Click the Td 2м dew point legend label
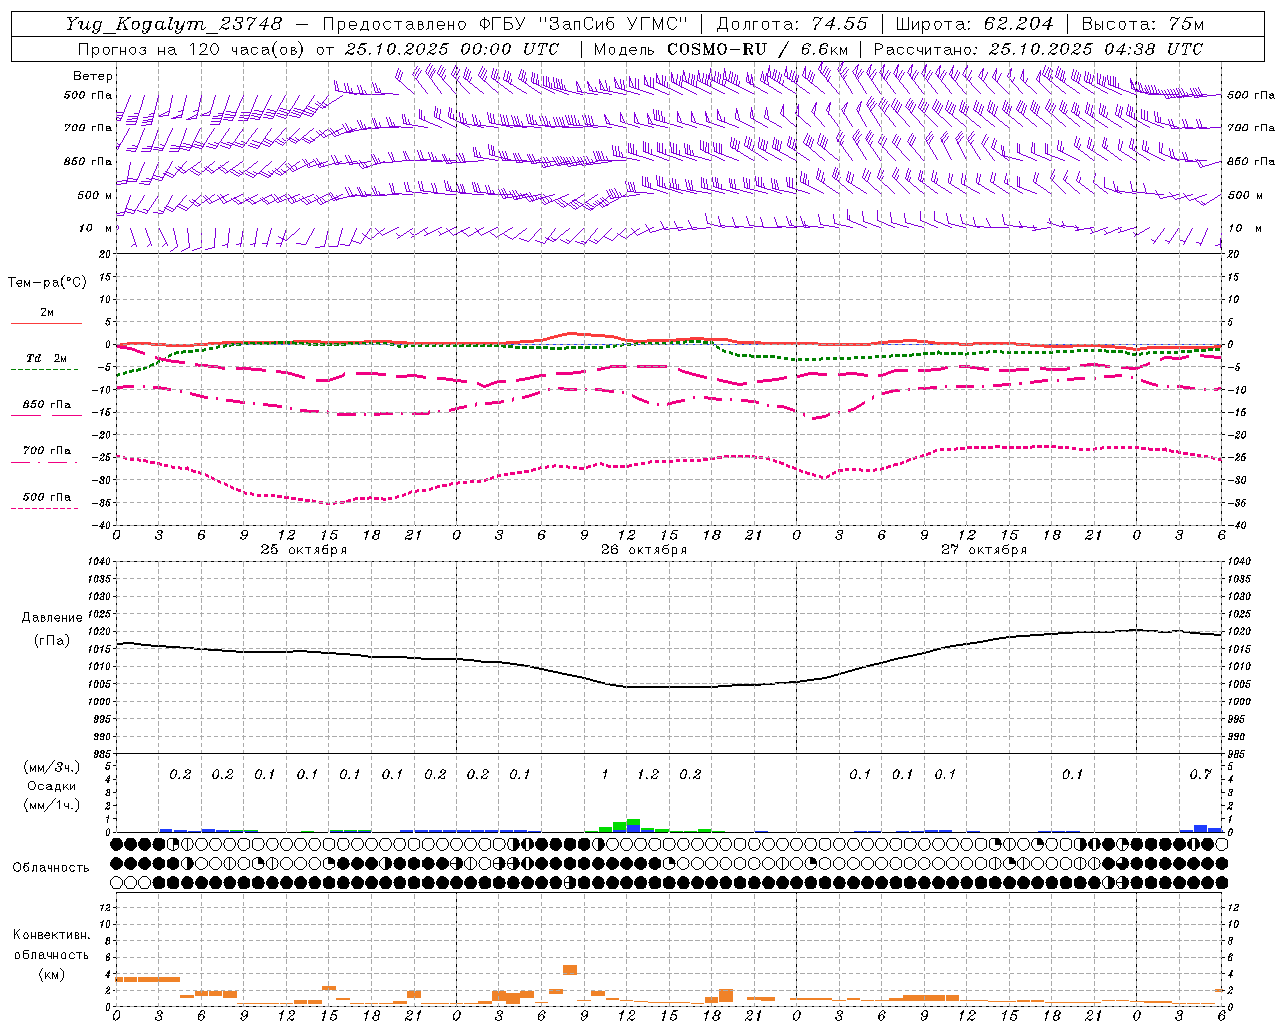The height and width of the screenshot is (1024, 1280). point(47,358)
